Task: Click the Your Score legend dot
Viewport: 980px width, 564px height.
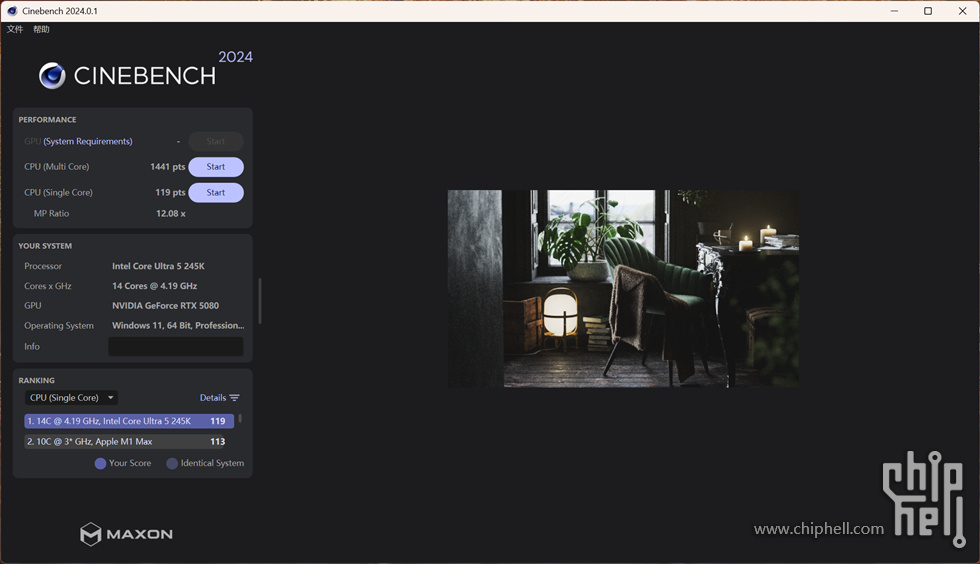Action: [x=100, y=463]
